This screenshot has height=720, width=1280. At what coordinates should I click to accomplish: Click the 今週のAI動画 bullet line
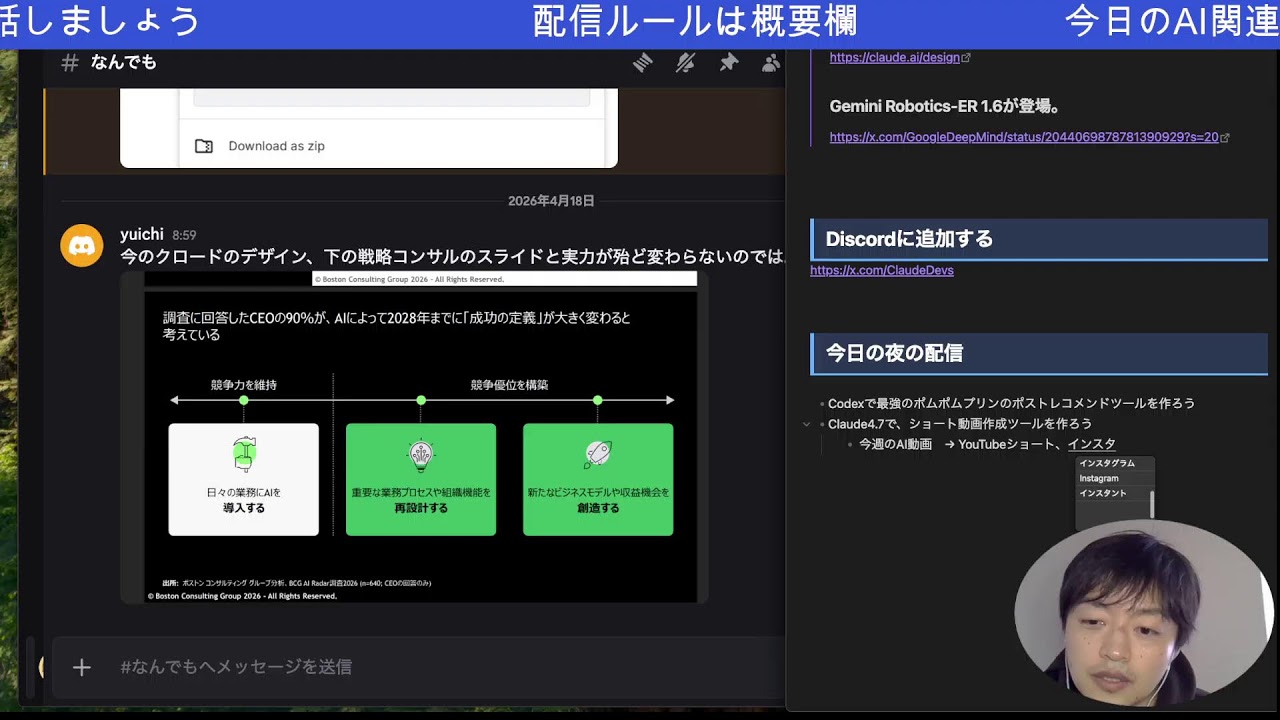pos(987,444)
